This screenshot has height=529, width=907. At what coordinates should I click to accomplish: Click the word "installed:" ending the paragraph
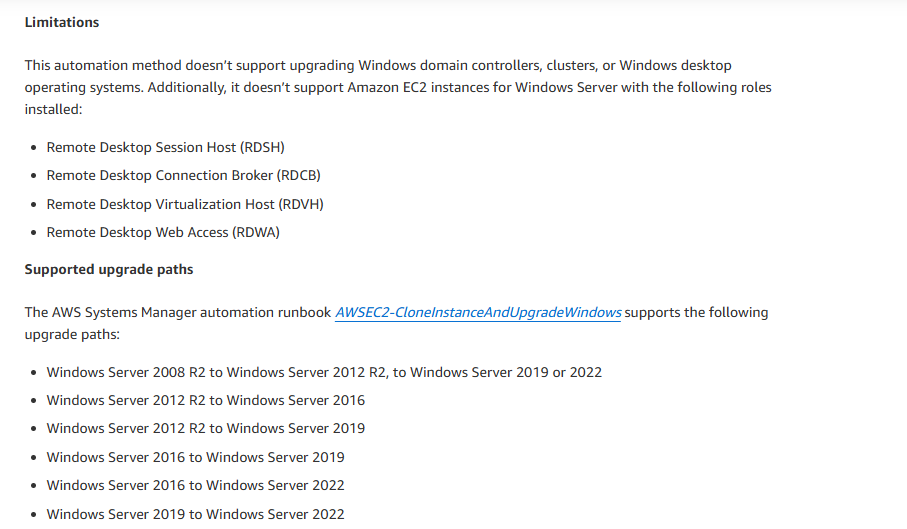[53, 109]
